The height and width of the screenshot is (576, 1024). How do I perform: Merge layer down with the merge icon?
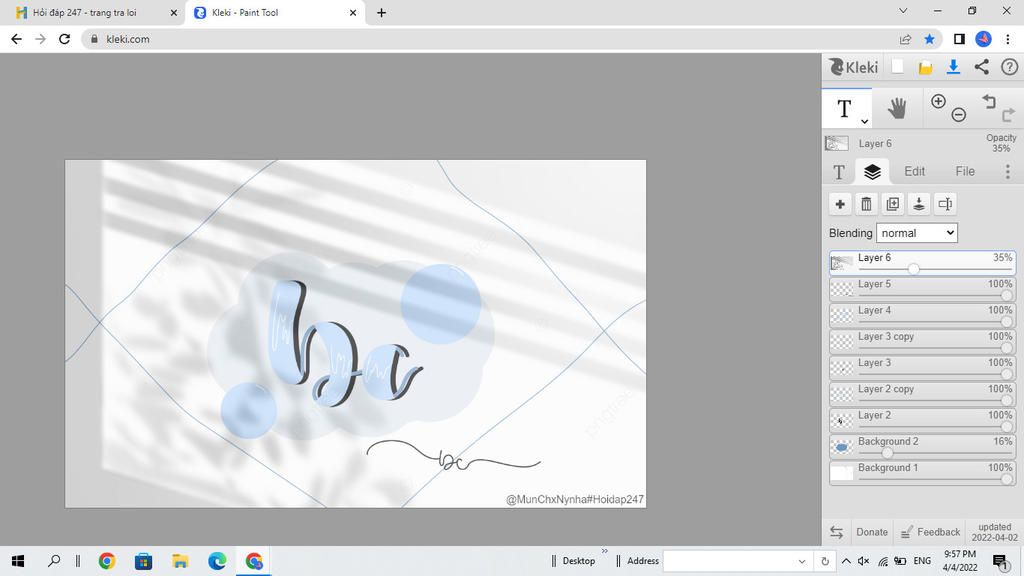(x=919, y=204)
